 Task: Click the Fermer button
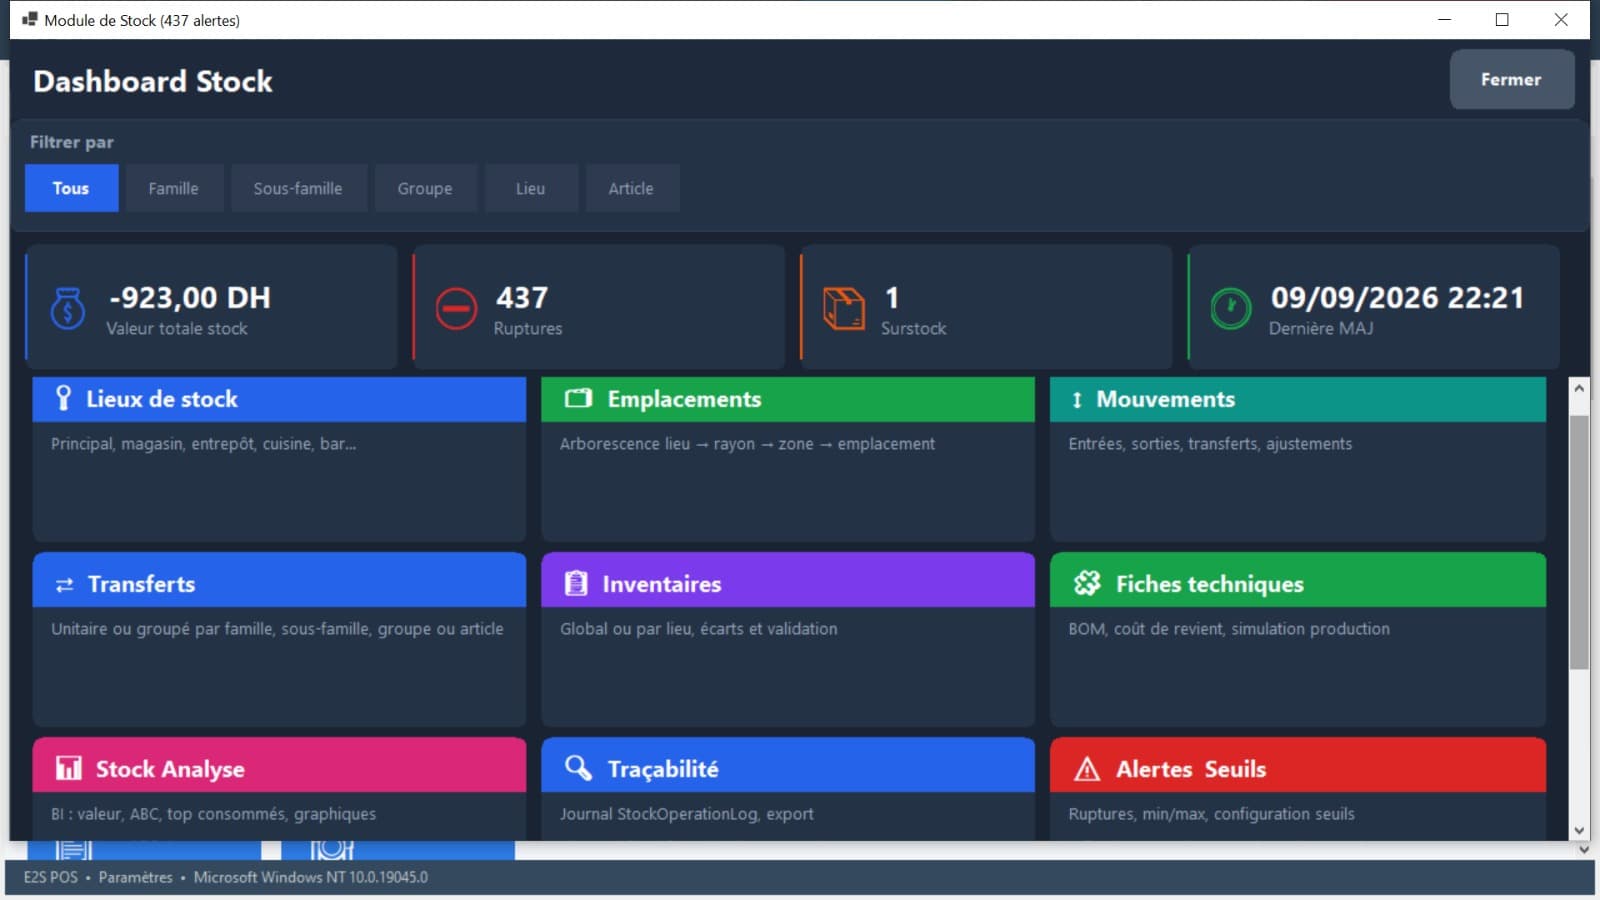click(1511, 79)
